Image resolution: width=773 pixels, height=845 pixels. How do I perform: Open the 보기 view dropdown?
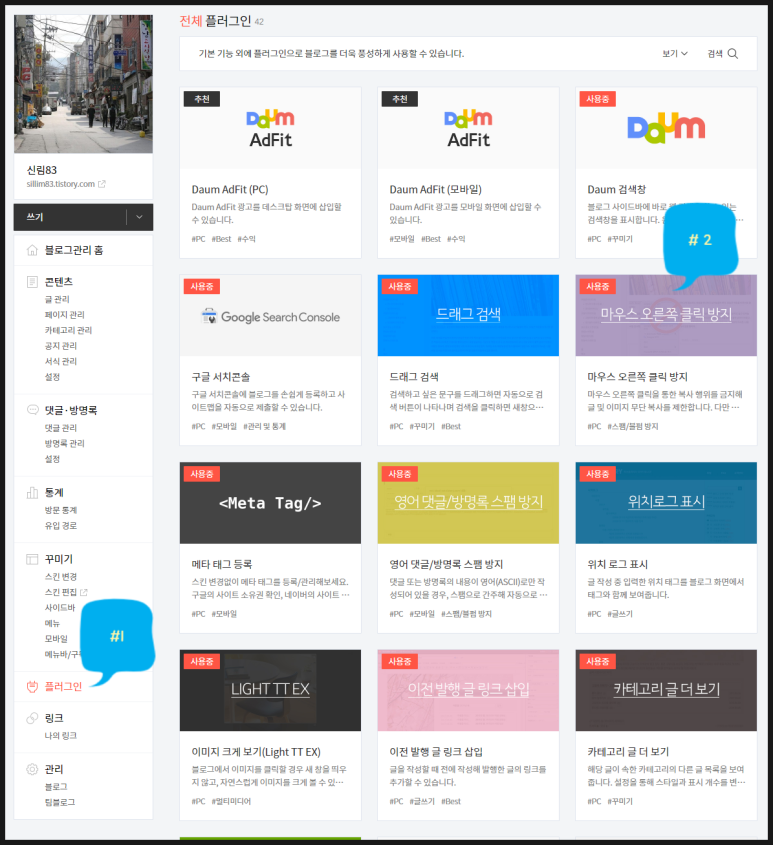[x=675, y=53]
